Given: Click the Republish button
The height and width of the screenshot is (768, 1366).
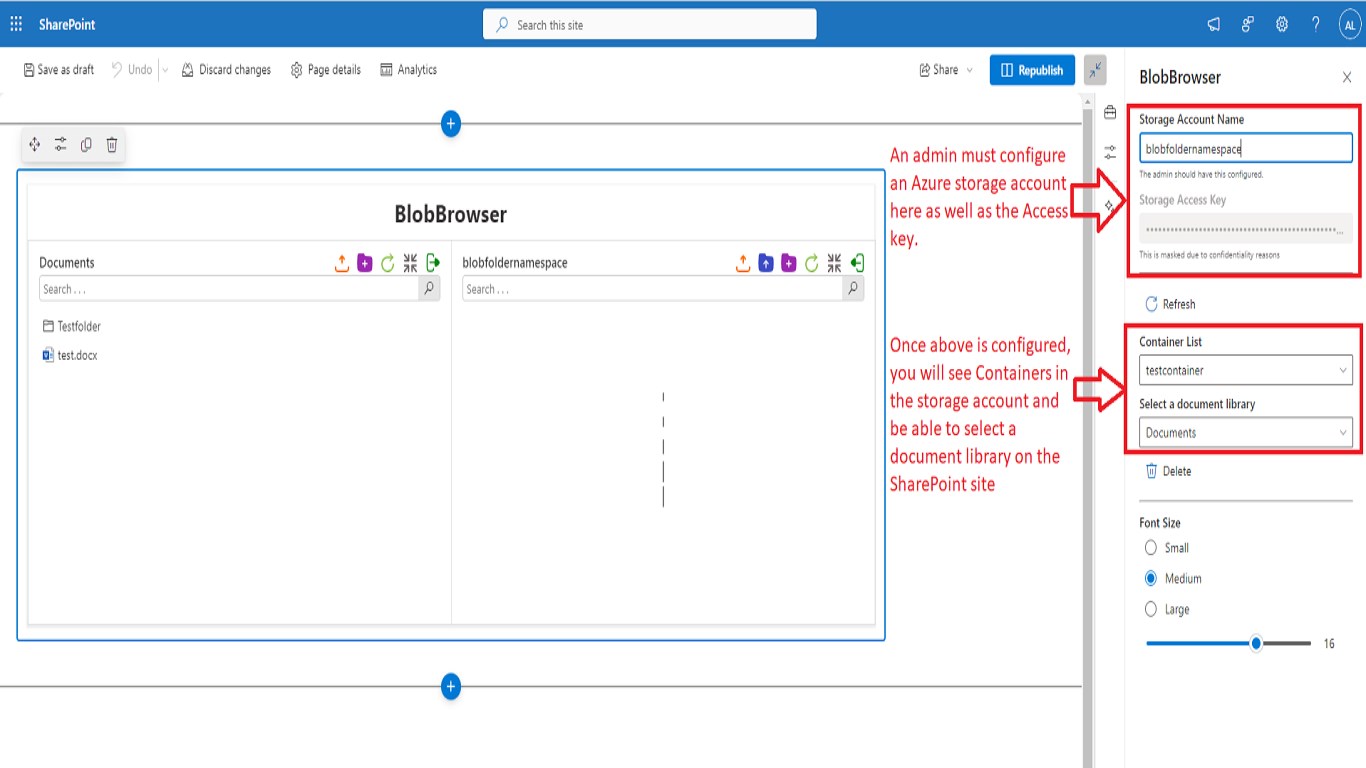Looking at the screenshot, I should (1033, 70).
